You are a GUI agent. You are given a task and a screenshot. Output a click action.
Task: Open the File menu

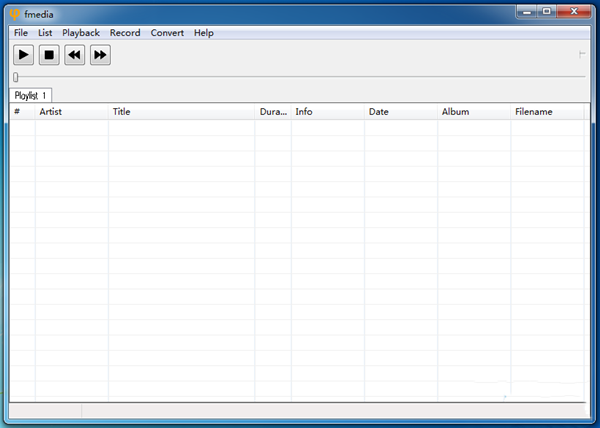[21, 33]
